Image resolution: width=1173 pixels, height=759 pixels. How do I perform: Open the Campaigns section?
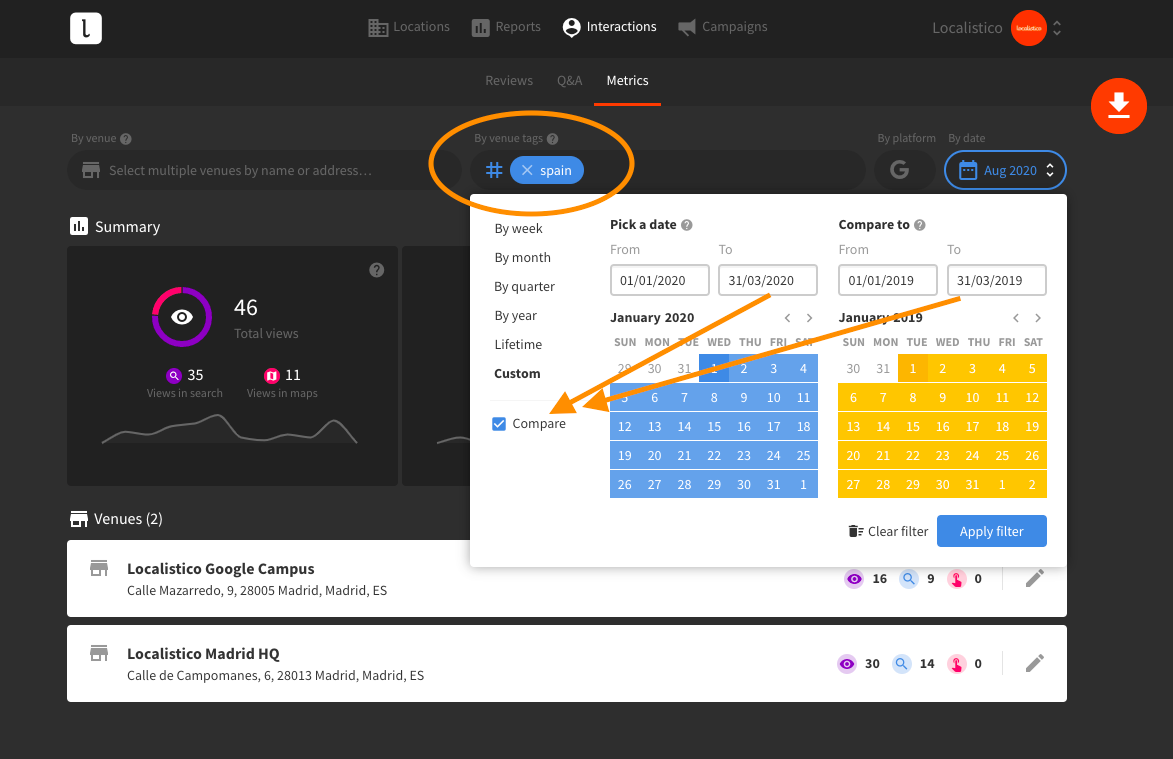point(722,27)
